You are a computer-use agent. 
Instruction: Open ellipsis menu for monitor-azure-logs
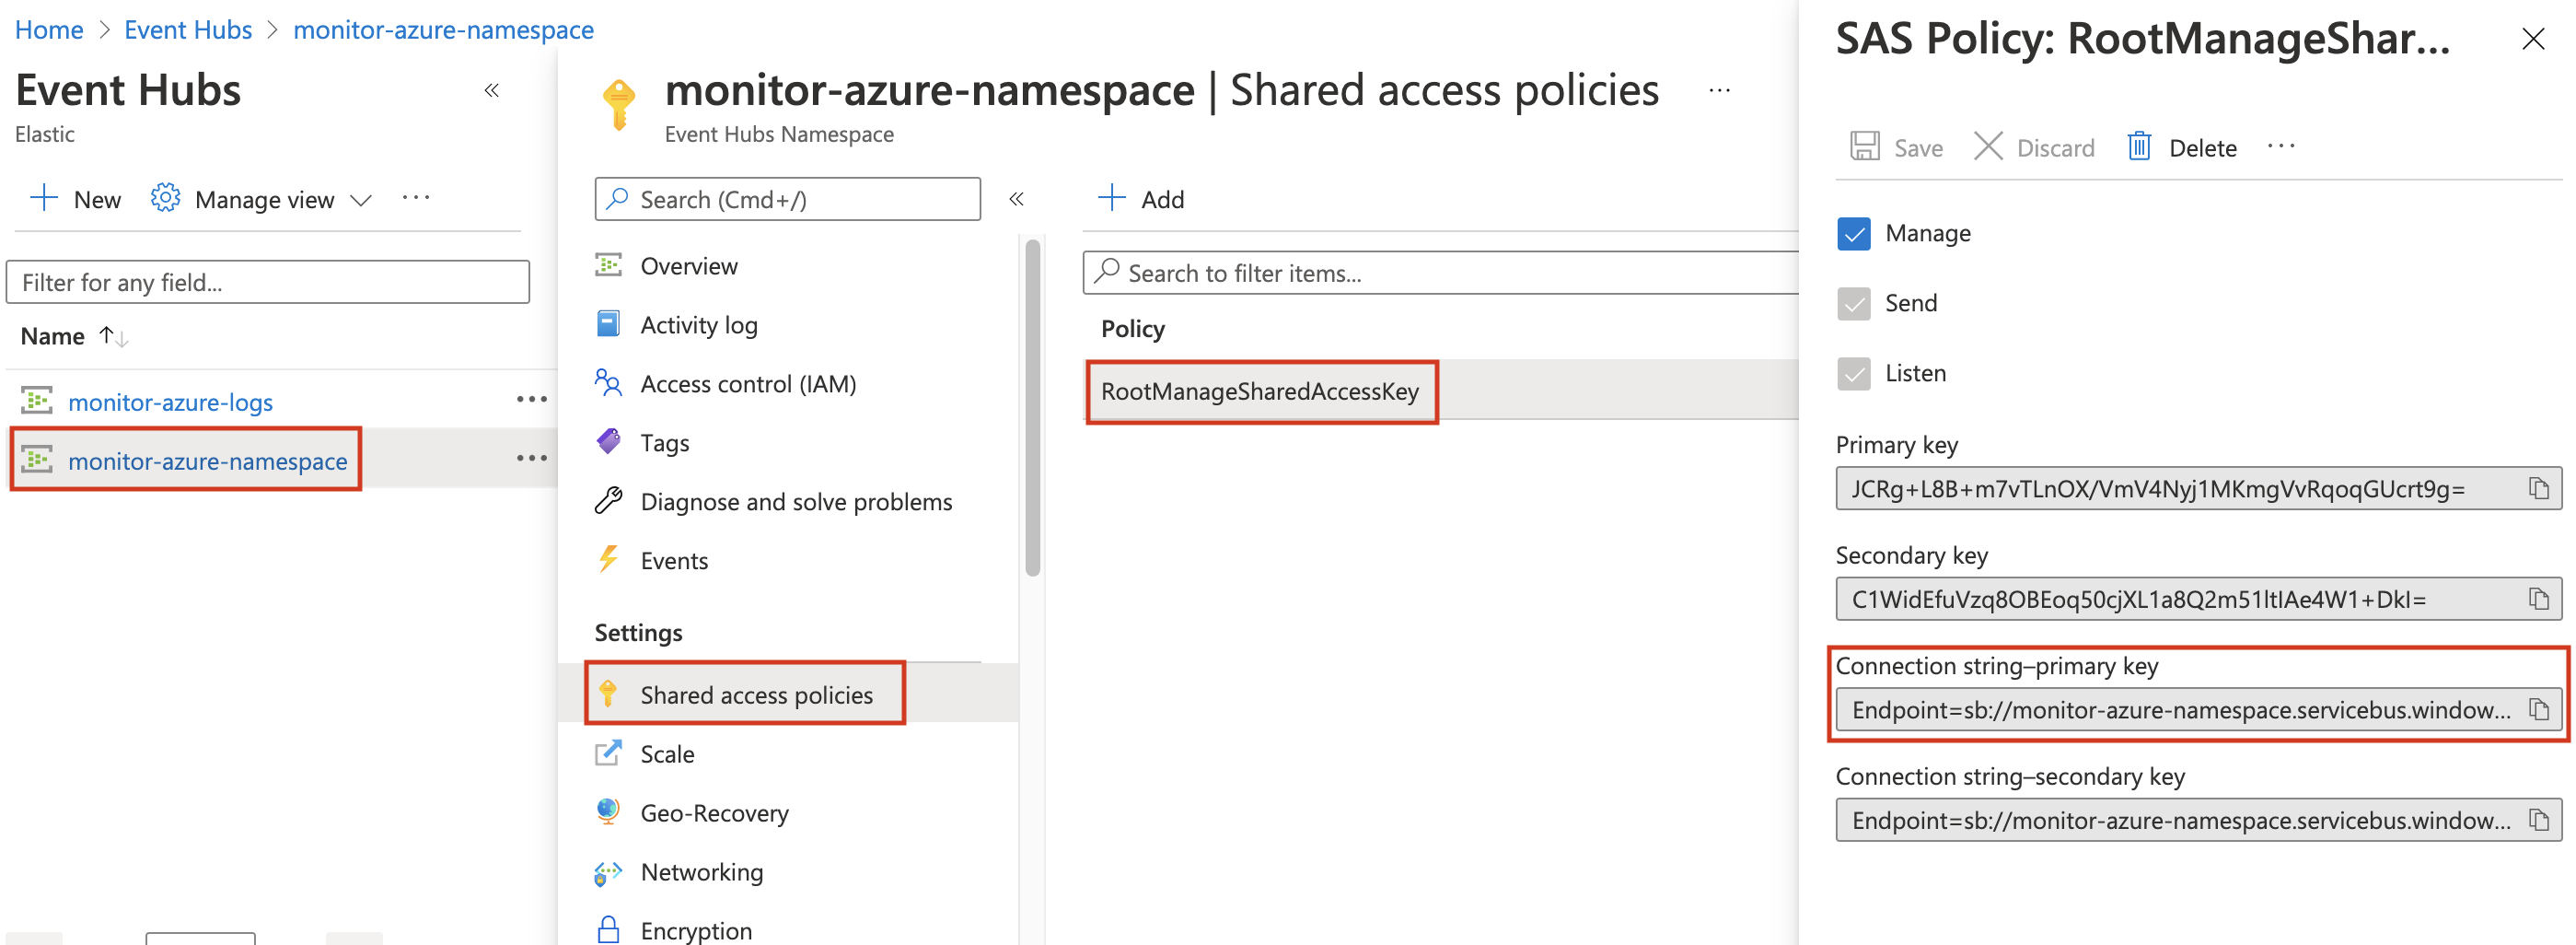point(531,400)
